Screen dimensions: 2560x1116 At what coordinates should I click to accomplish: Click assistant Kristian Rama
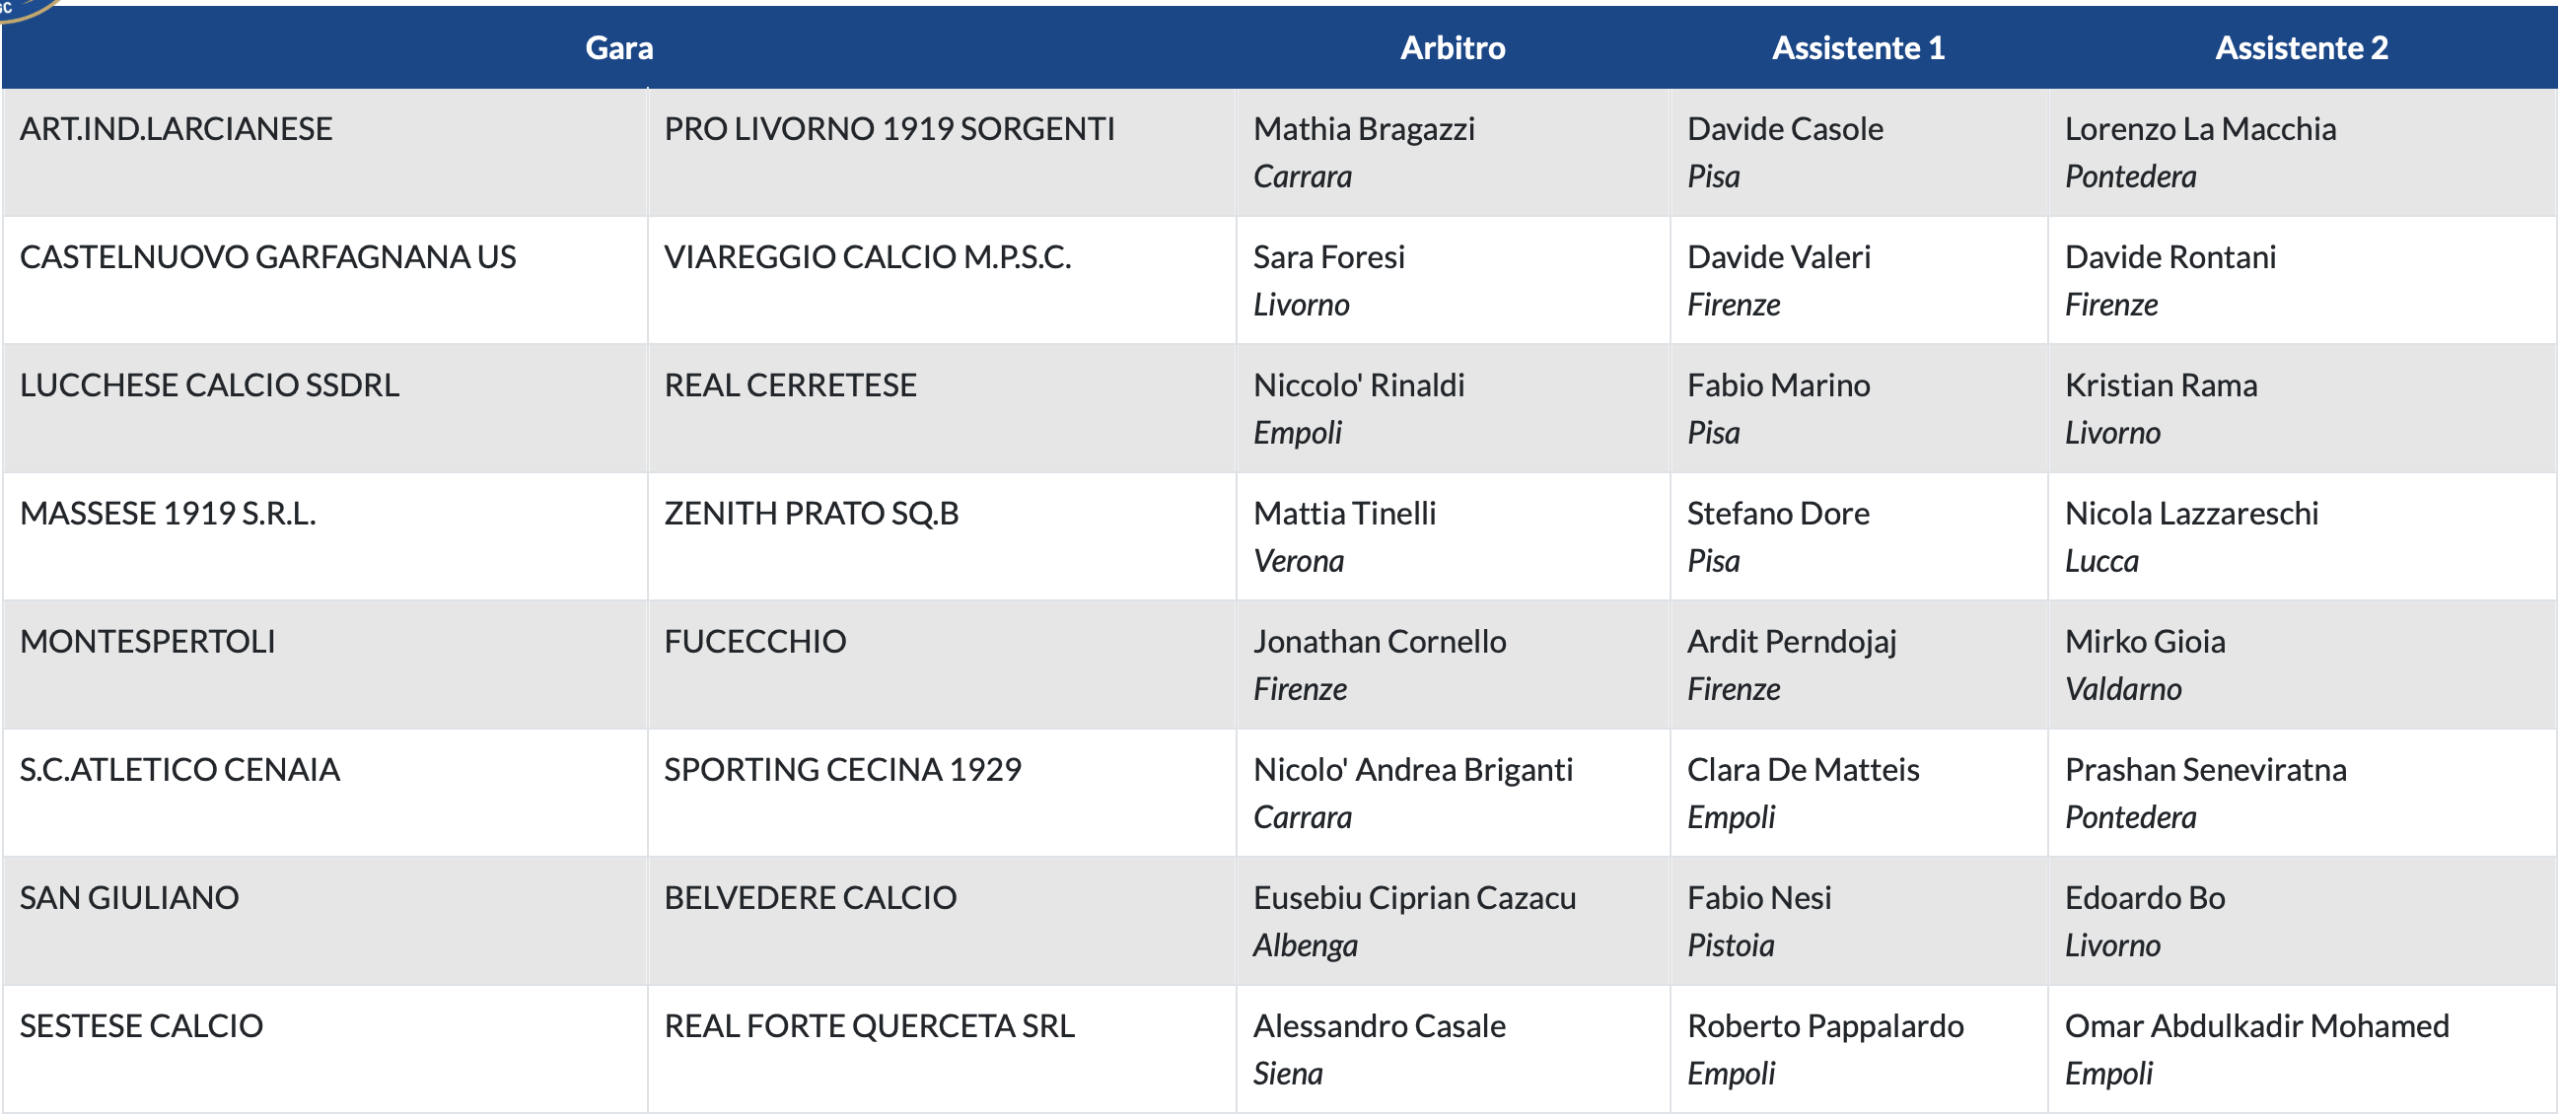click(2161, 385)
